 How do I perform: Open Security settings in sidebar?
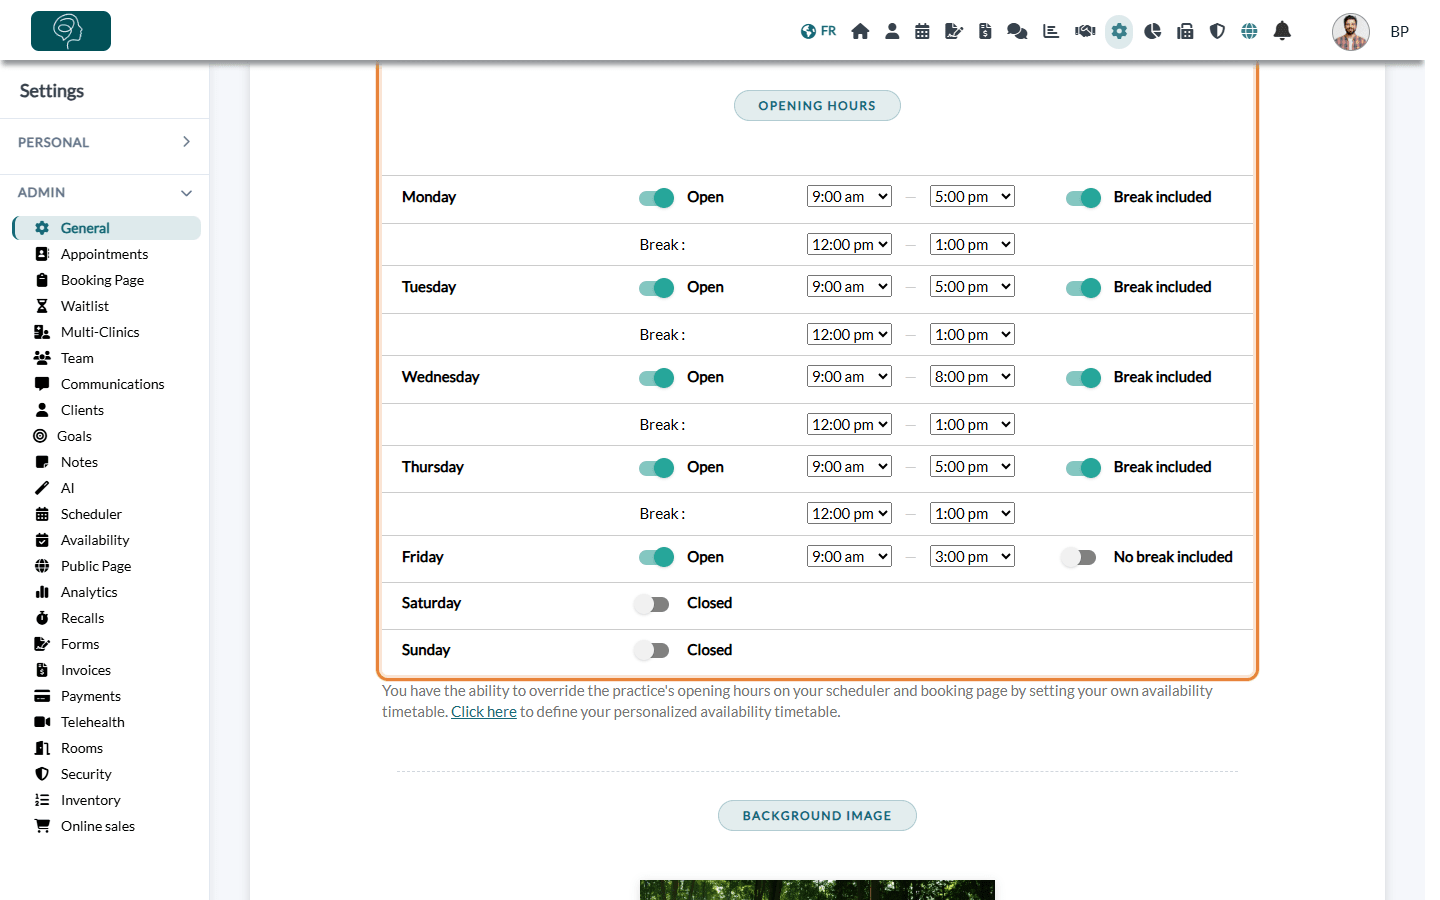click(x=86, y=774)
